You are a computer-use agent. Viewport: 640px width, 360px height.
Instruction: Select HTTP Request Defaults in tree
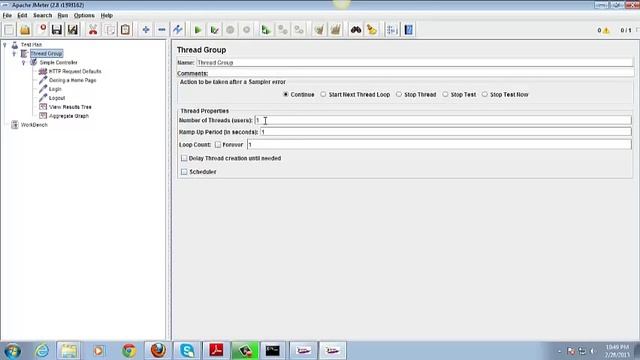point(75,71)
